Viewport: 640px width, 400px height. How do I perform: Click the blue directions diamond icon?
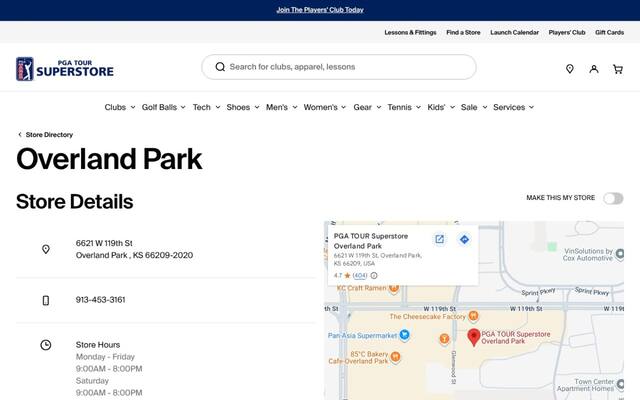(x=464, y=239)
